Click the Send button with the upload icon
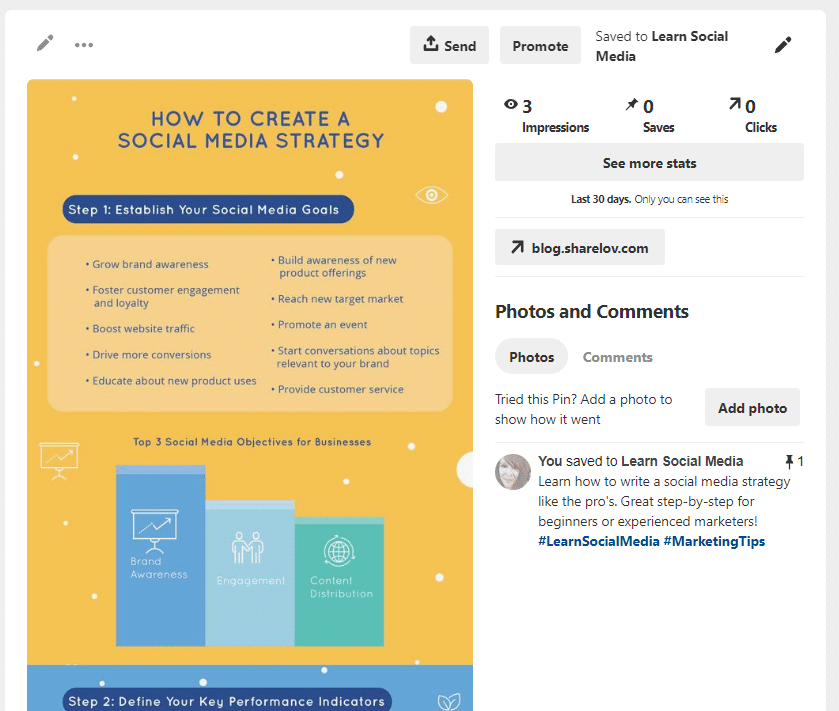Screen dimensions: 839x711 tap(449, 45)
